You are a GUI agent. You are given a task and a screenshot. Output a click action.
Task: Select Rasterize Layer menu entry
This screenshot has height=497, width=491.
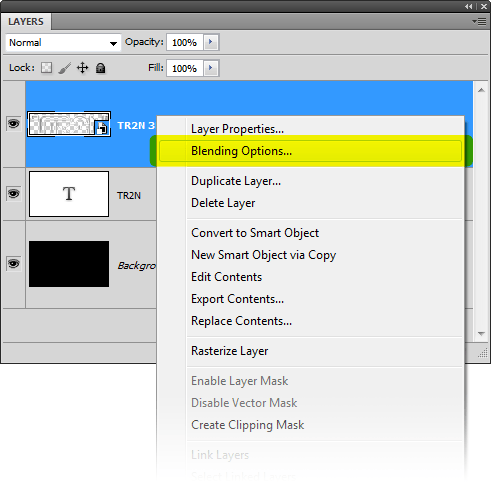tap(230, 351)
